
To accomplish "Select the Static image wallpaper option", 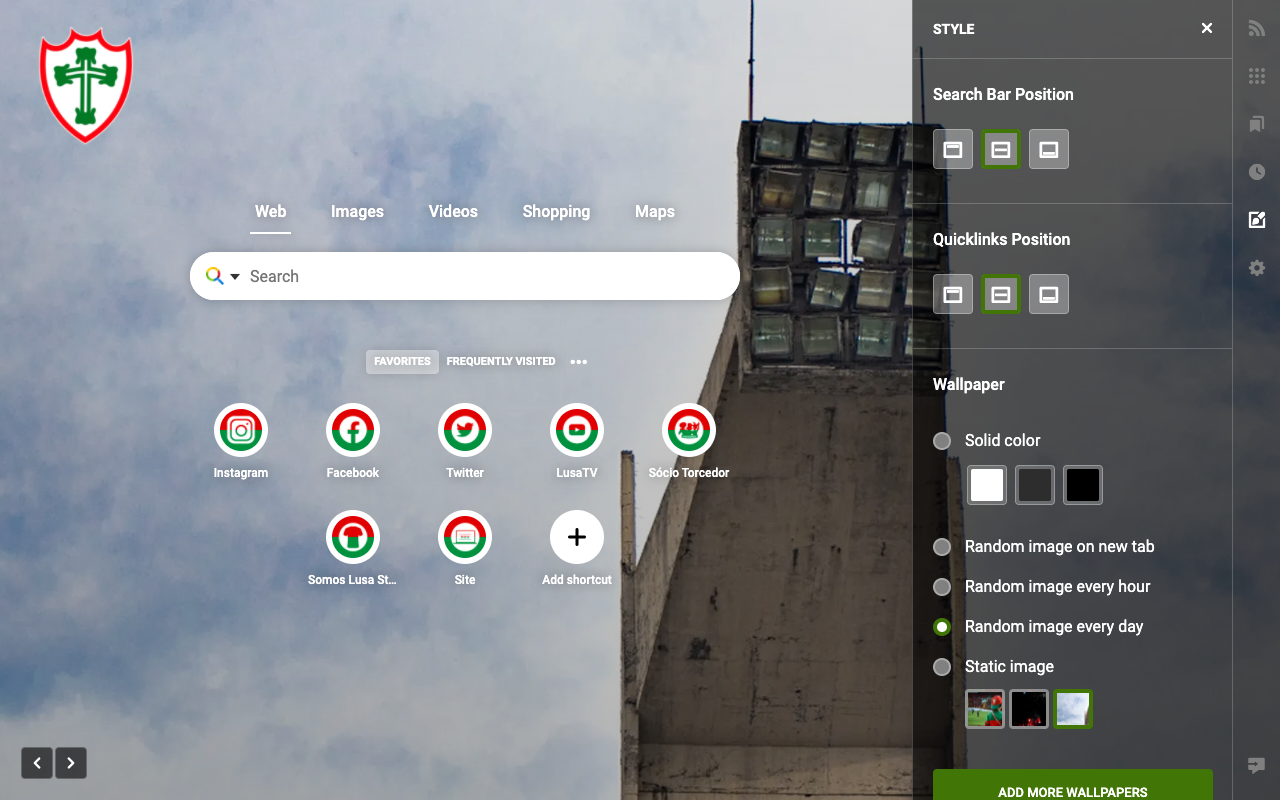I will point(942,667).
